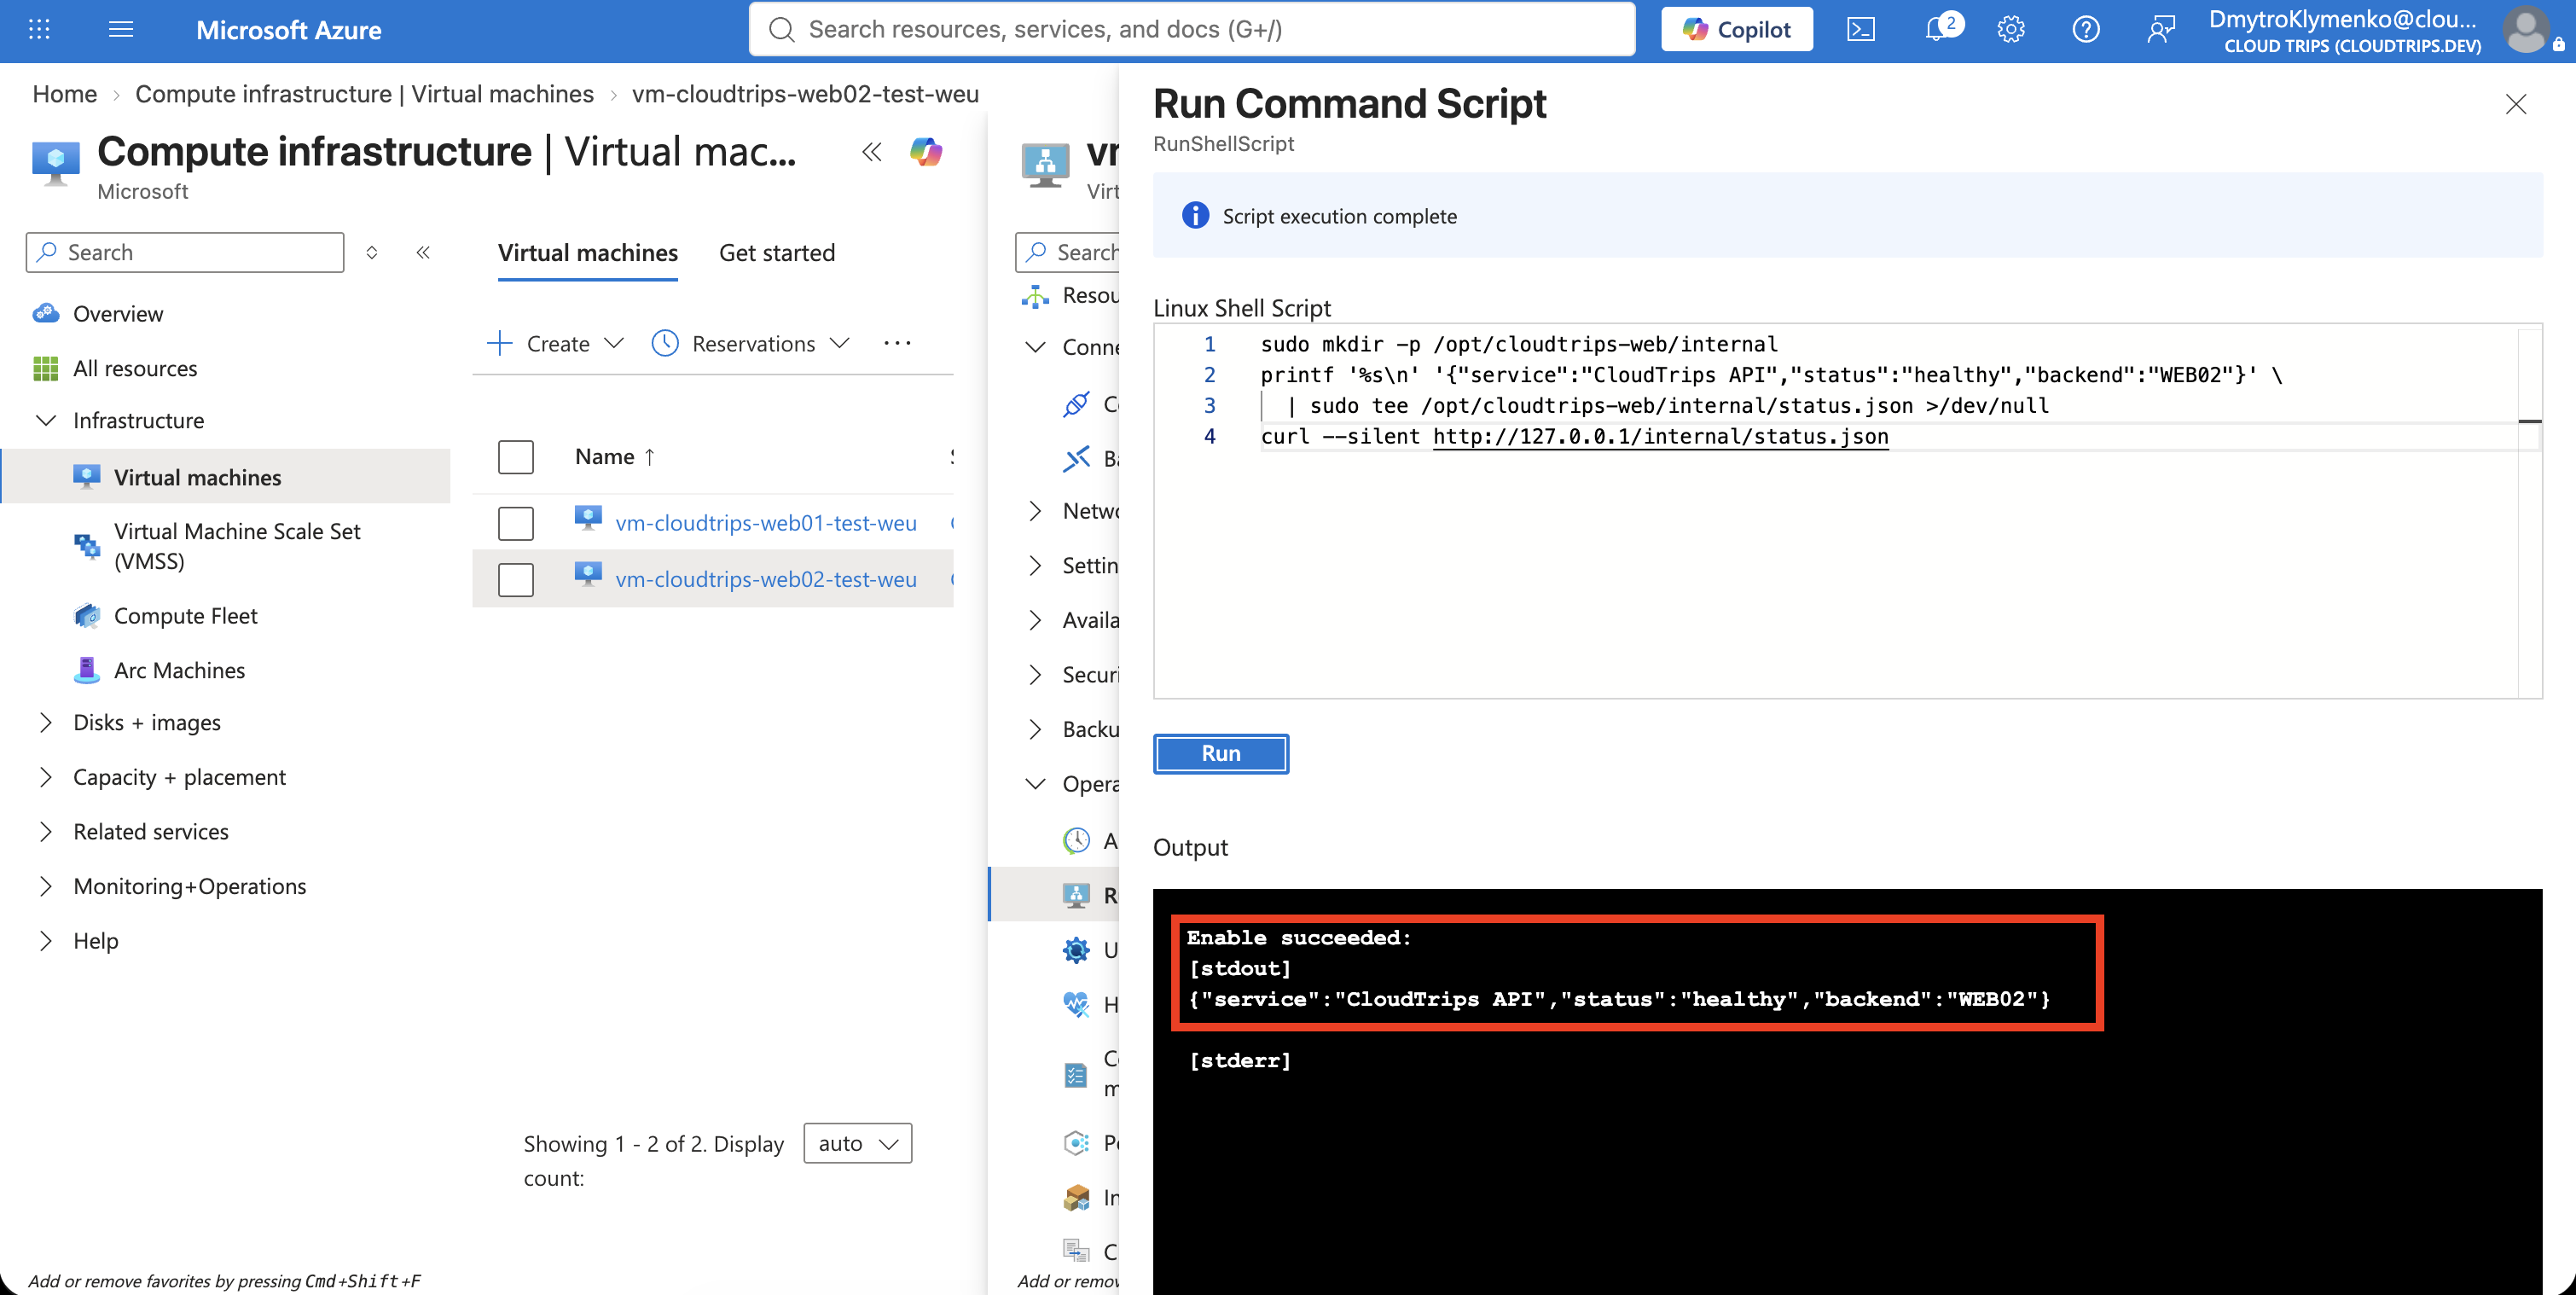Check the vm-cloudtrips-web01-test-weu row checkbox

point(516,523)
